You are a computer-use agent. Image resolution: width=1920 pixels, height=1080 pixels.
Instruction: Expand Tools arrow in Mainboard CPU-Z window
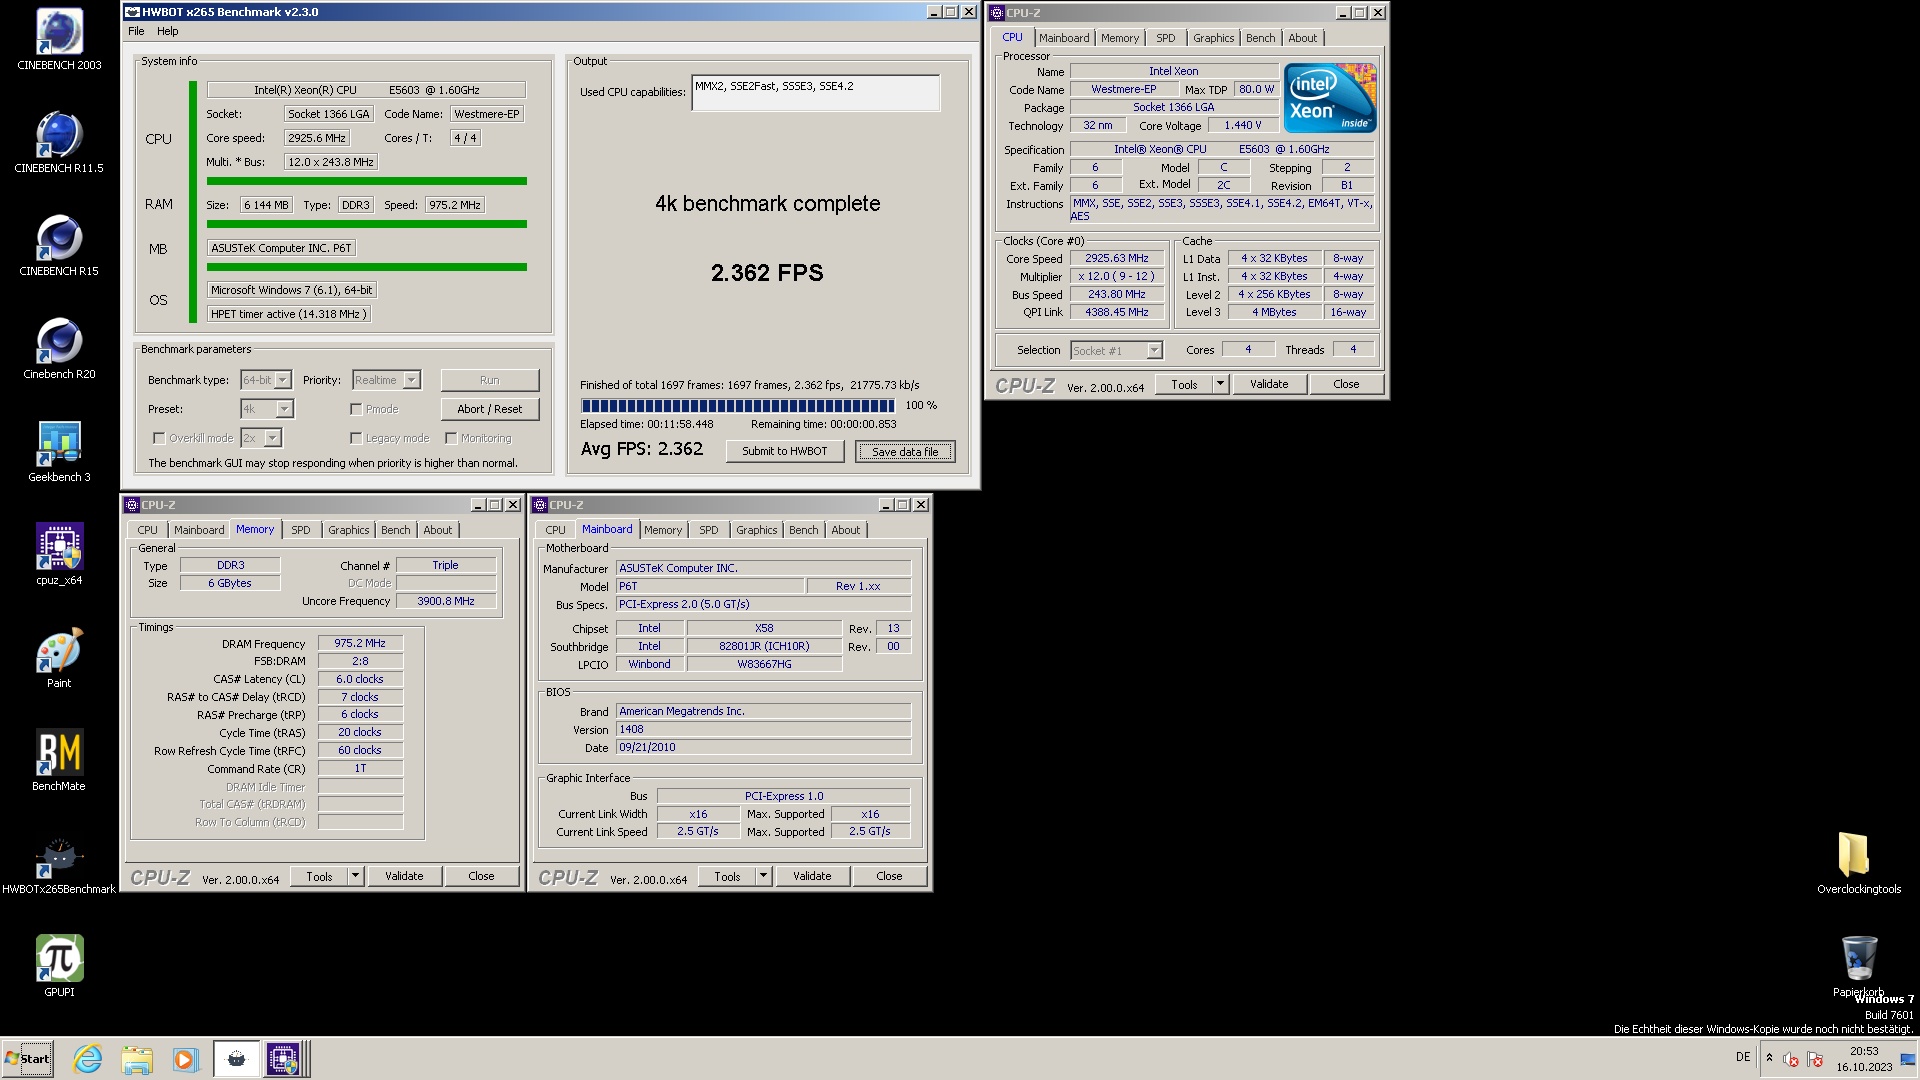pos(763,876)
